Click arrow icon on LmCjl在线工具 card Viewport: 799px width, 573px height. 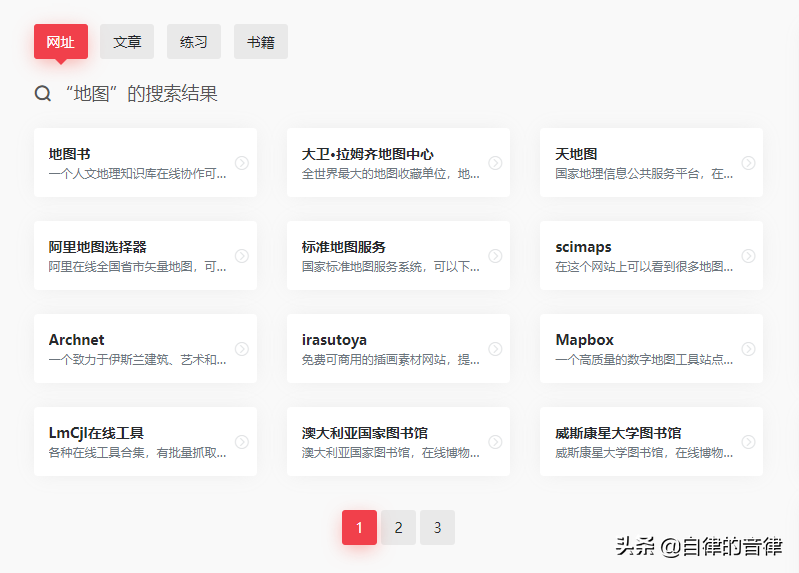242,441
